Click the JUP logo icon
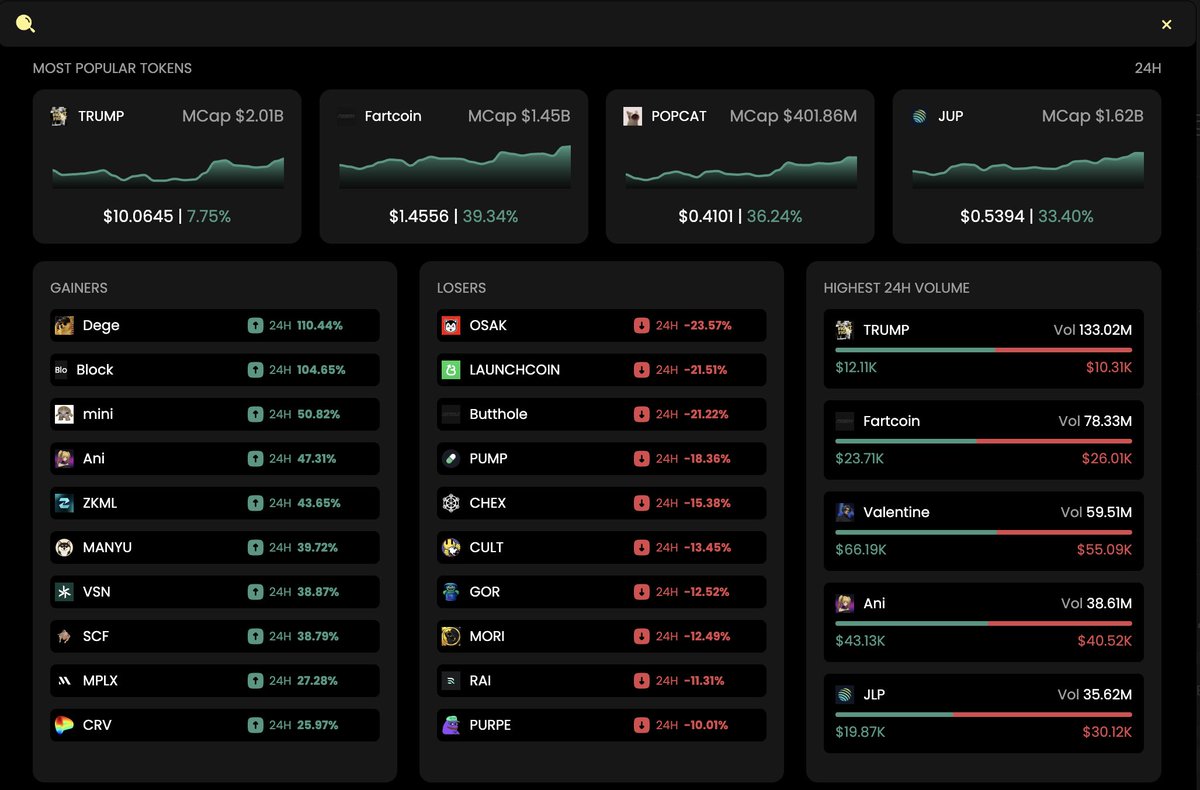 point(919,116)
